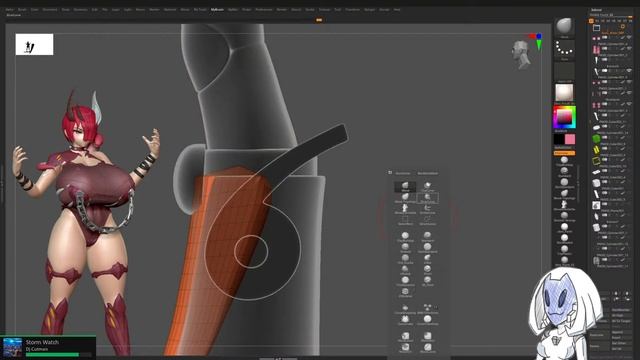This screenshot has height=360, width=640.
Task: Select the brush directly below the highlighted popup brush
Action: (x=405, y=198)
